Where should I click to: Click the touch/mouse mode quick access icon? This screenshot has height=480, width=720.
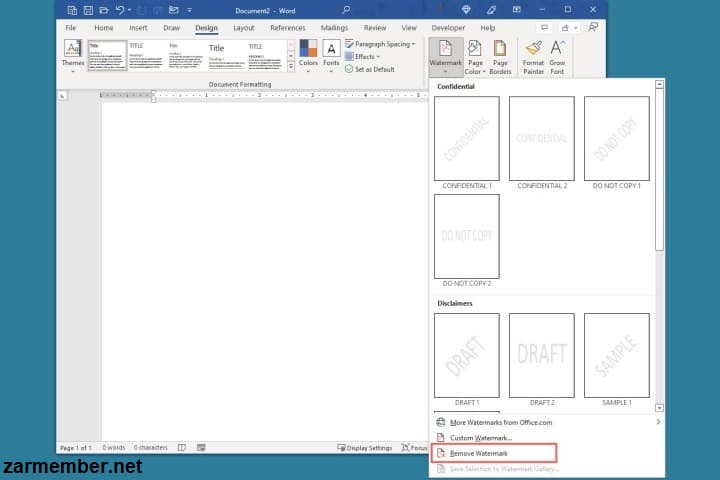pos(174,10)
